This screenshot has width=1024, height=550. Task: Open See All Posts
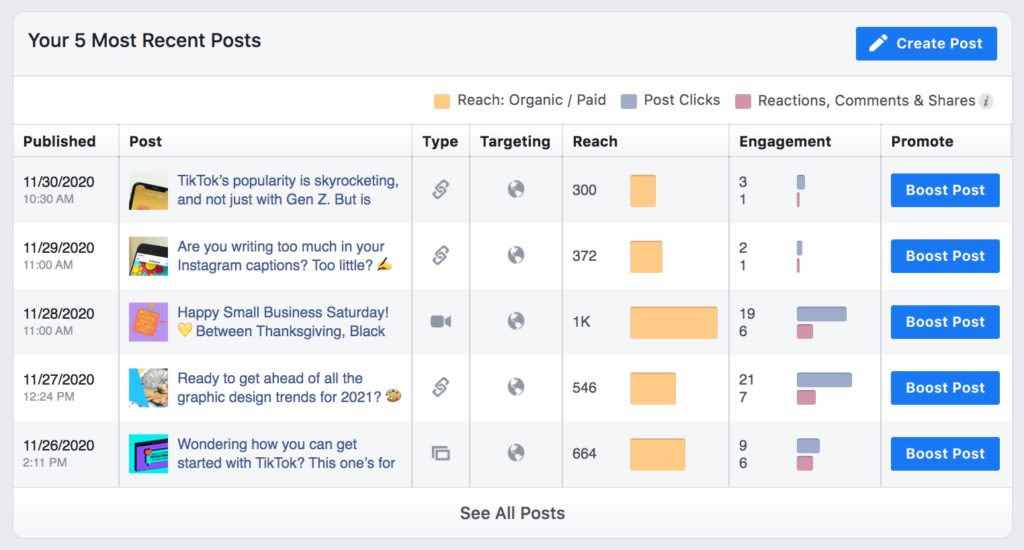click(513, 513)
